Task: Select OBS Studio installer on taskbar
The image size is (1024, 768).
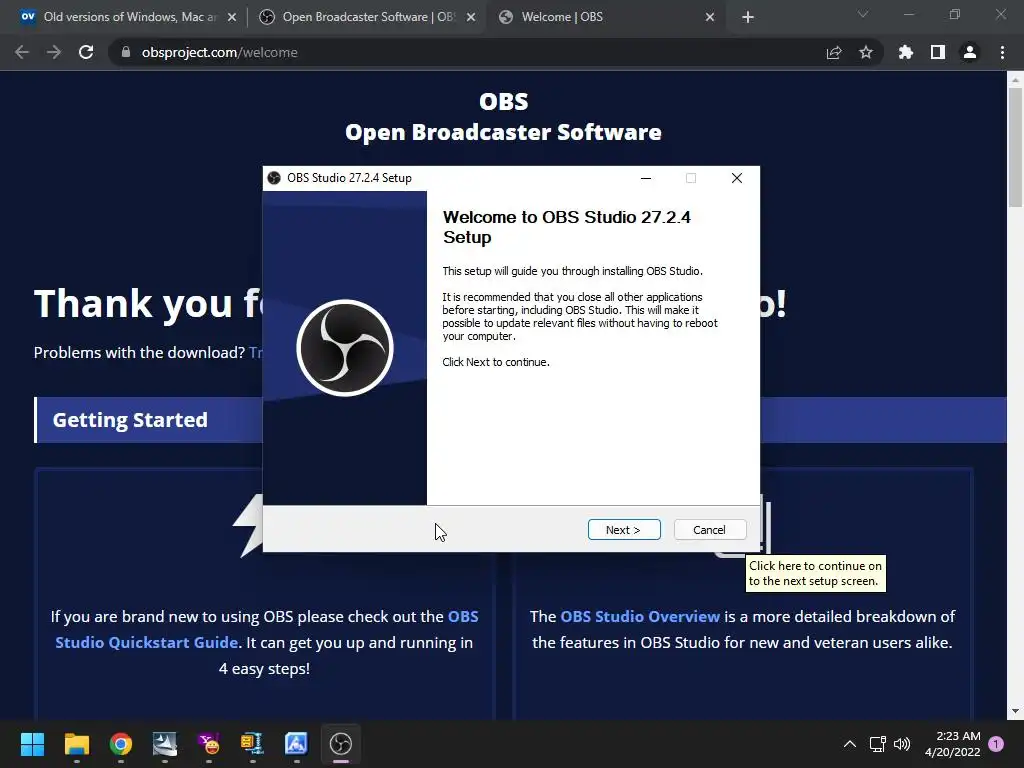Action: tap(341, 744)
